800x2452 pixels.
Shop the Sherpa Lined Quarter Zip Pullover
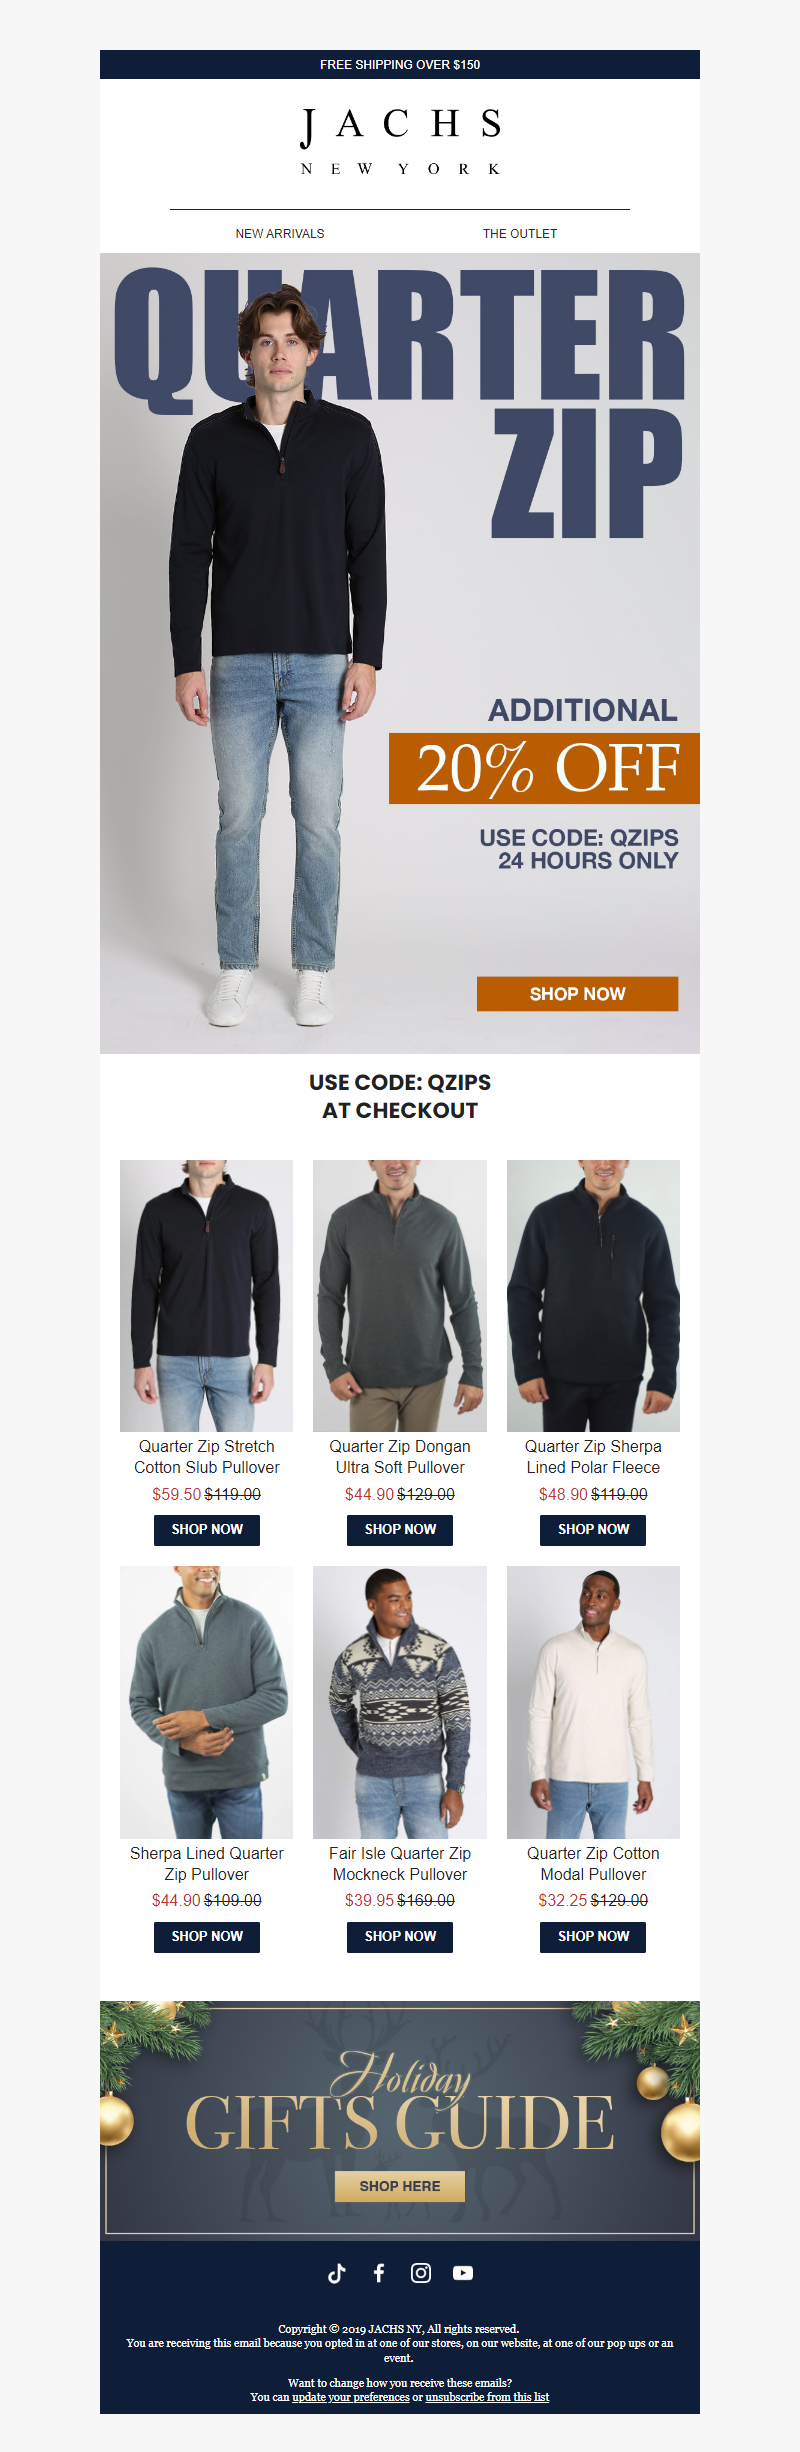coord(207,1937)
